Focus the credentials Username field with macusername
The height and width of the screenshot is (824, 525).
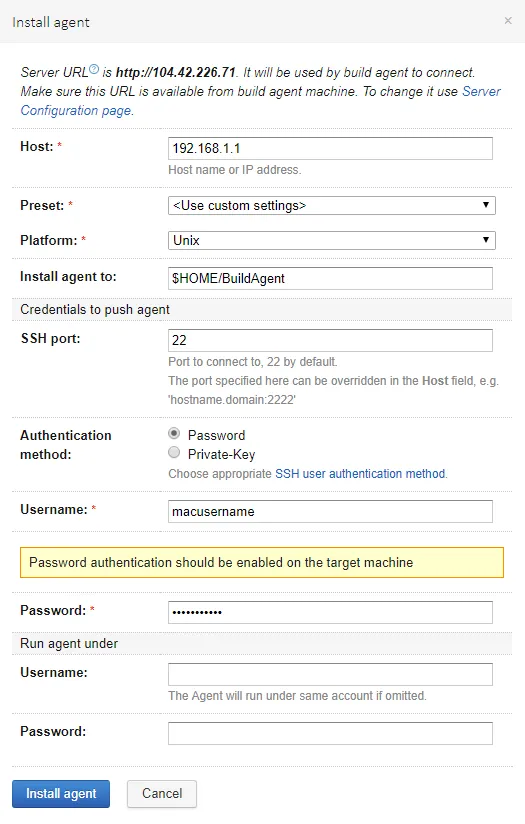point(331,511)
